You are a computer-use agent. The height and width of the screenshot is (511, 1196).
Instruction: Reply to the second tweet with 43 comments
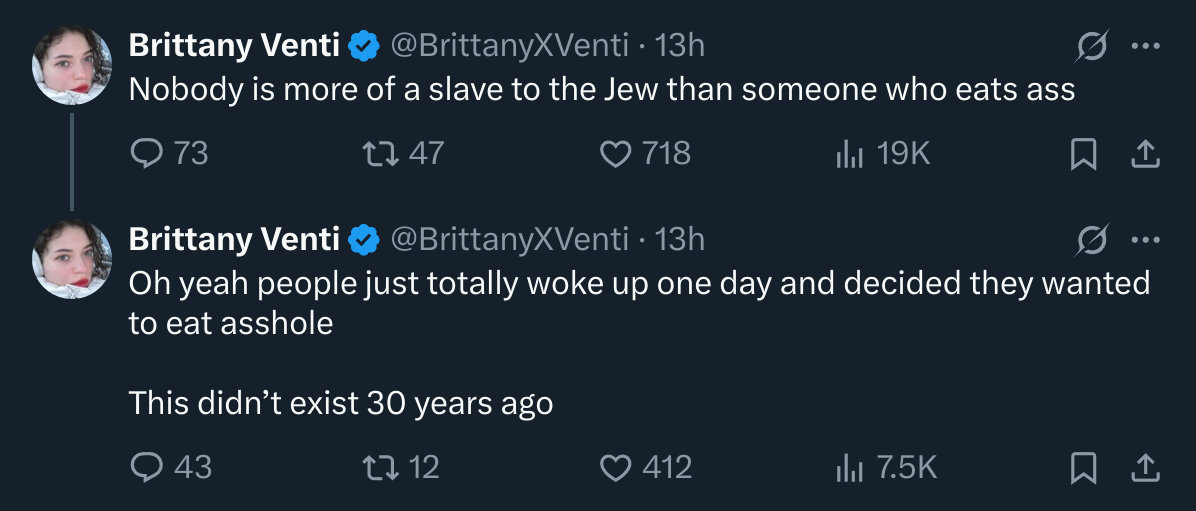[x=147, y=467]
